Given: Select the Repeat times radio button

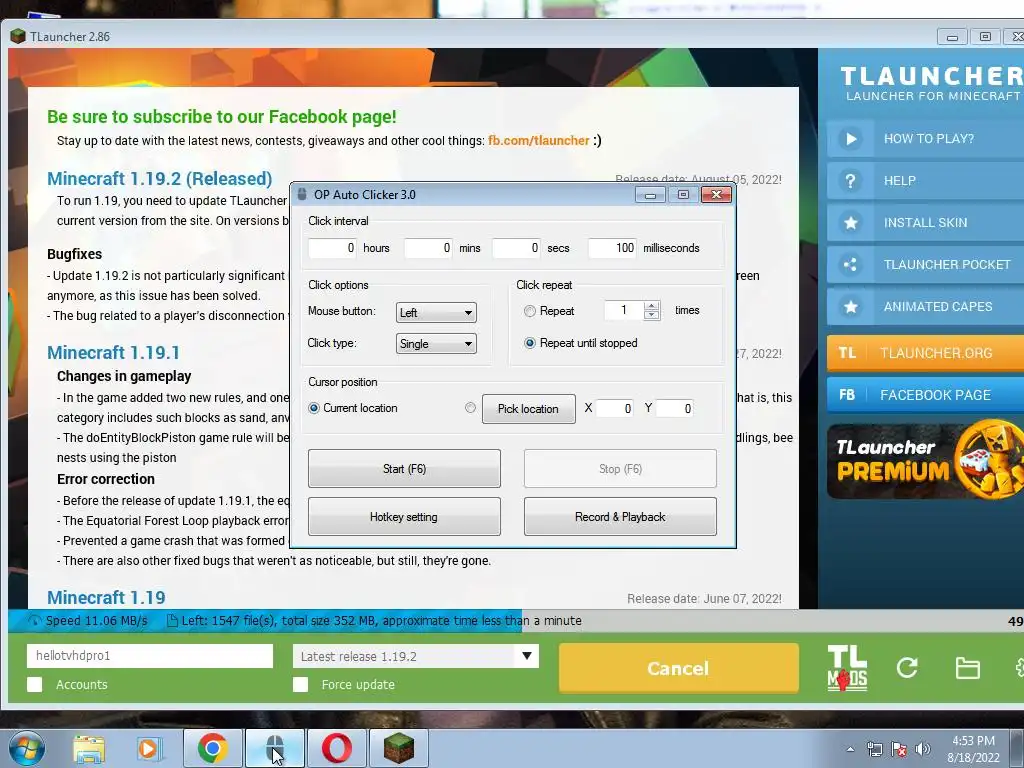Looking at the screenshot, I should 530,312.
